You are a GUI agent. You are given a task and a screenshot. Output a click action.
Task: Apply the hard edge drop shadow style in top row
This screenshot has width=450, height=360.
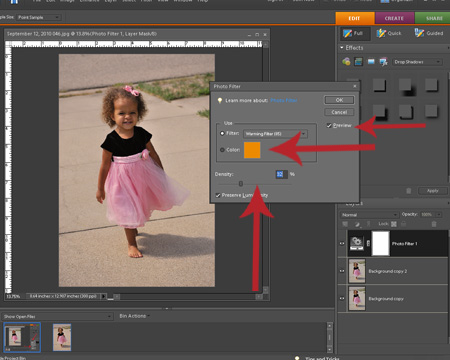click(x=379, y=85)
